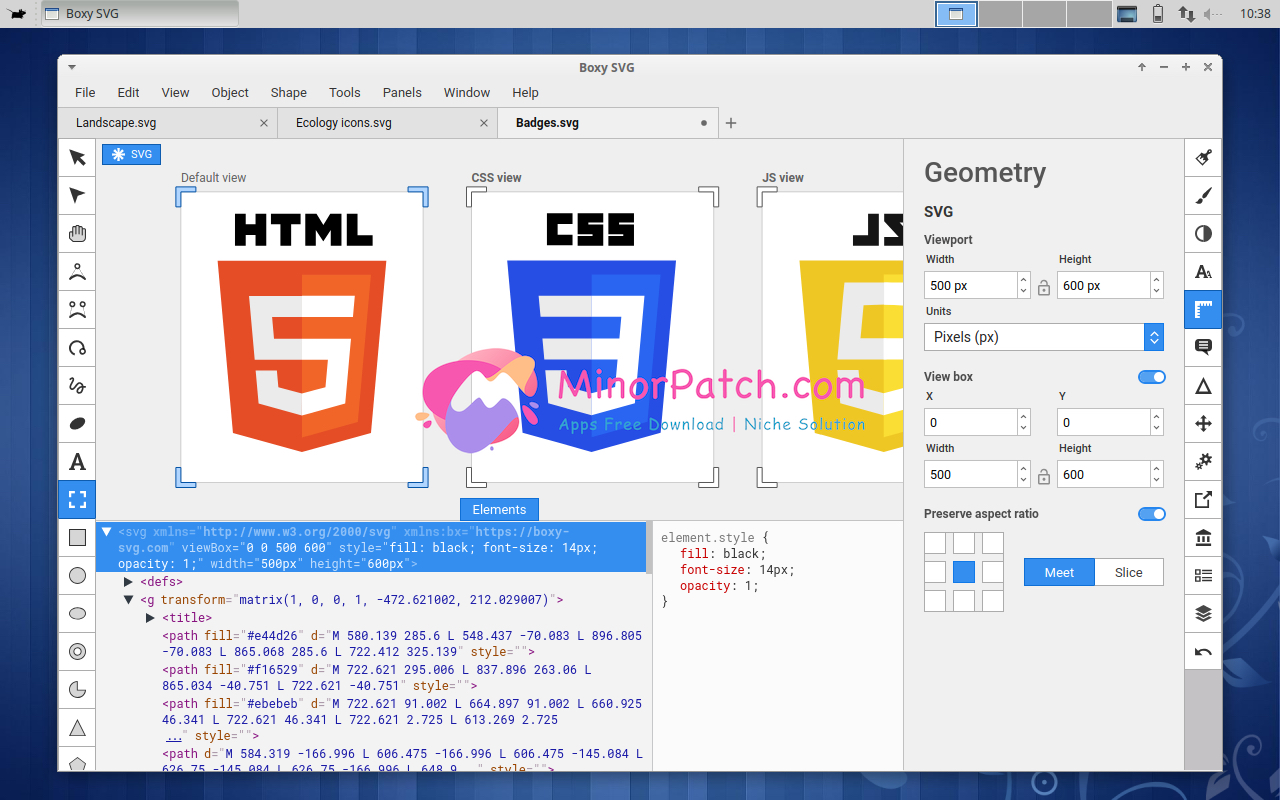Open the Compositing half-circle panel
The image size is (1280, 800).
(x=1203, y=233)
